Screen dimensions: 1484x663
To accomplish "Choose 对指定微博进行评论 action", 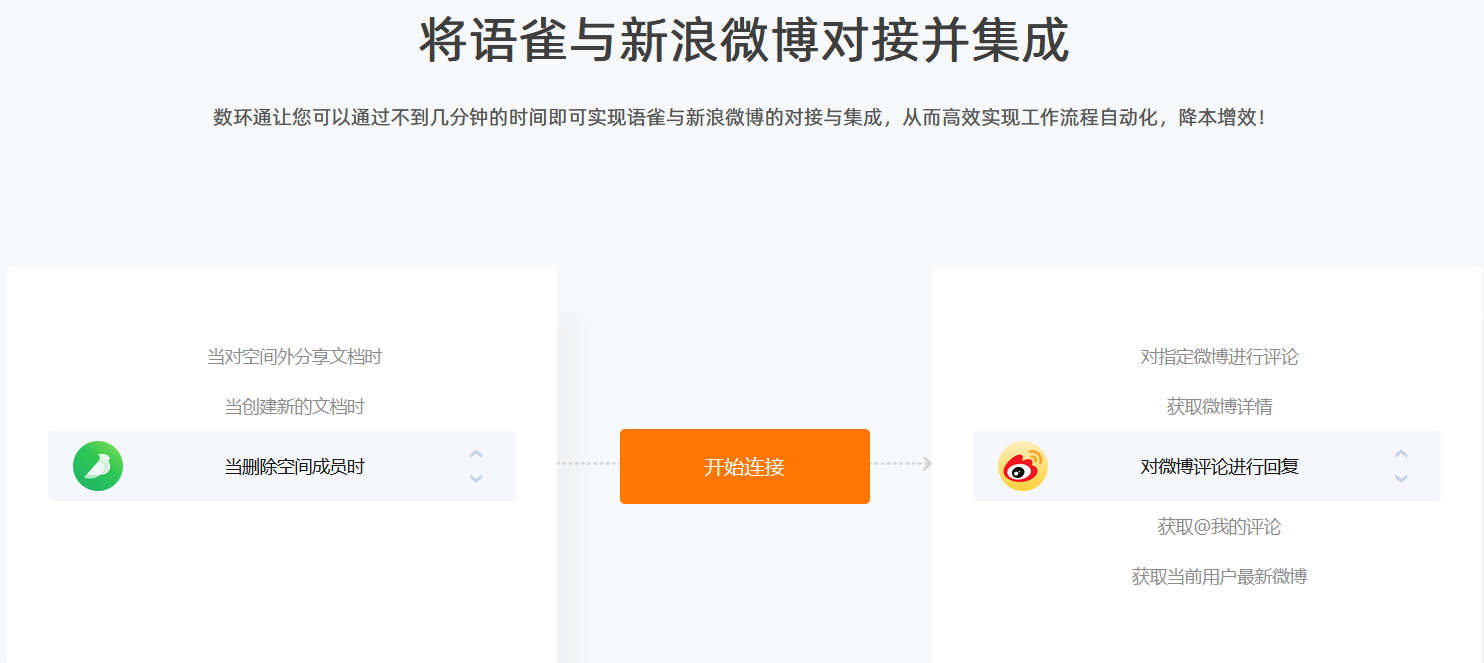I will pyautogui.click(x=1220, y=357).
